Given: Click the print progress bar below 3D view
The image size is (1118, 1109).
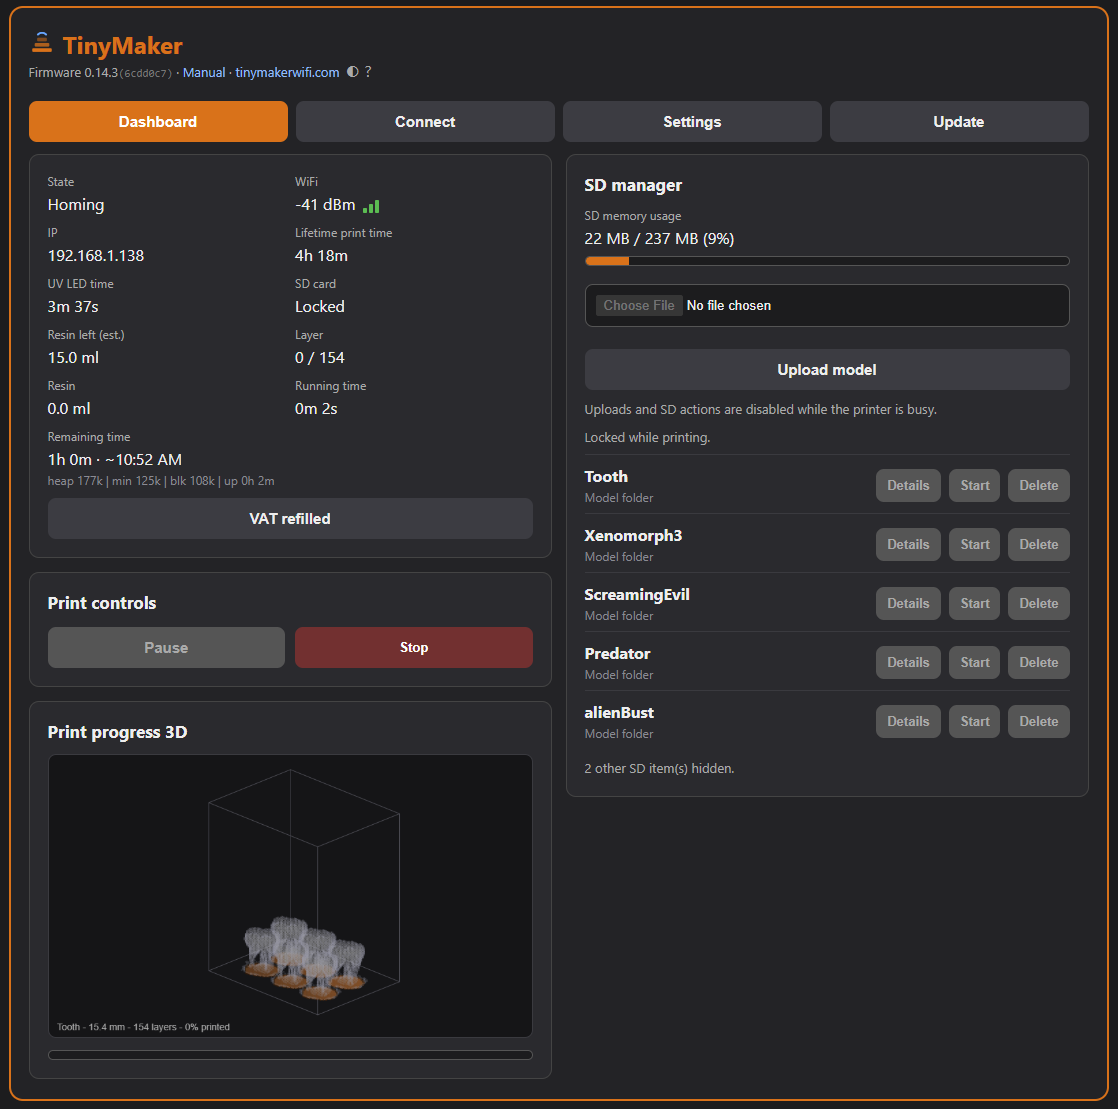Looking at the screenshot, I should pos(290,1055).
